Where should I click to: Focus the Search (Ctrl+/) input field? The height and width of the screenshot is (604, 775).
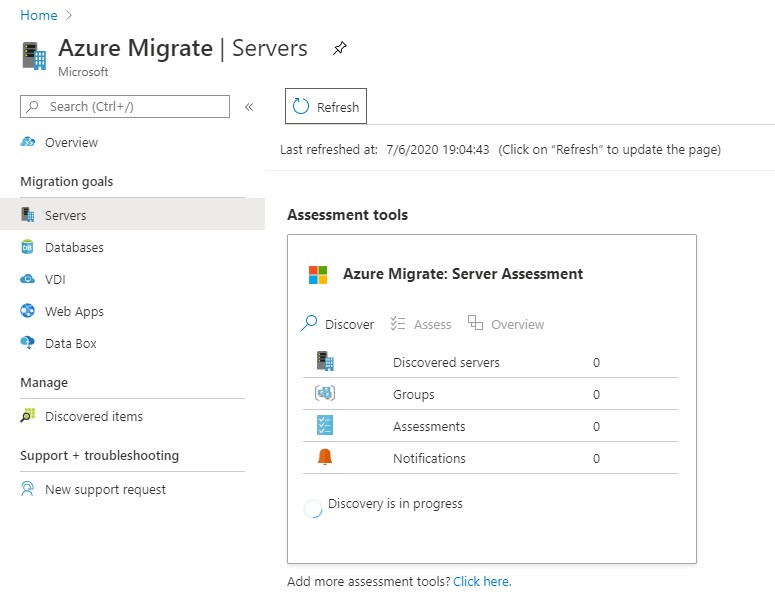click(125, 106)
